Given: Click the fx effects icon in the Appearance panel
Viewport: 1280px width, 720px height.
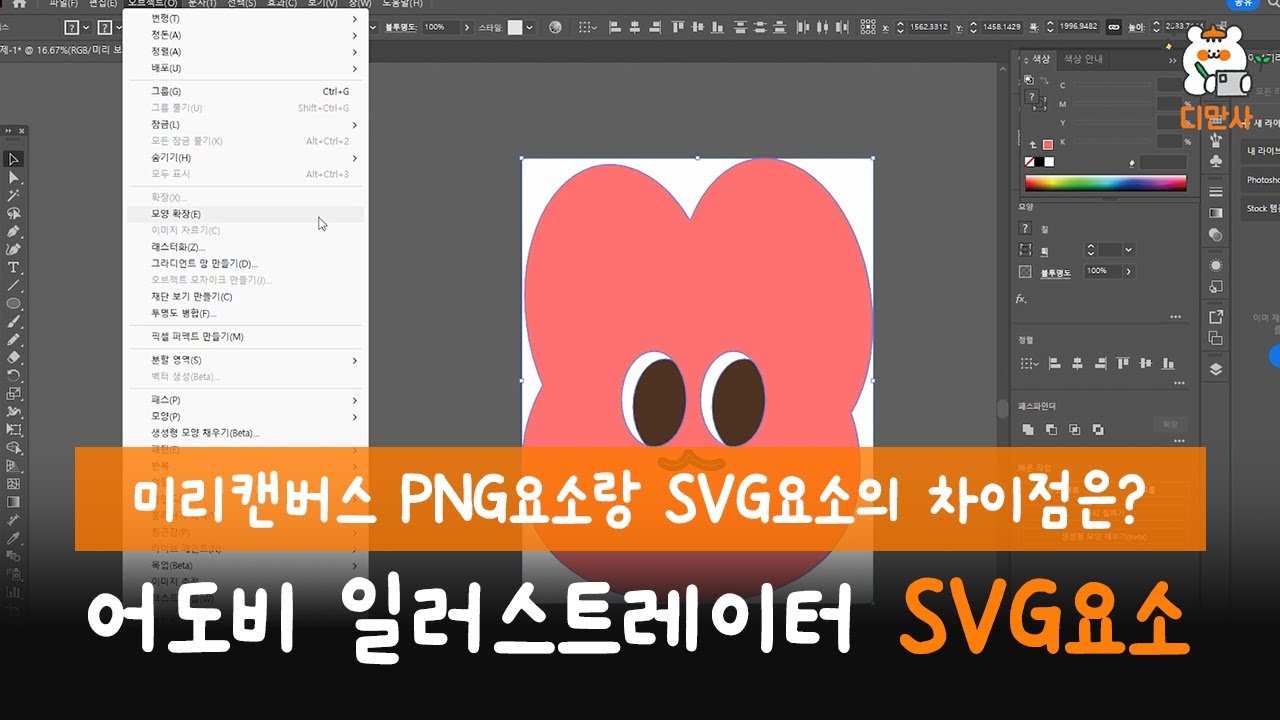Looking at the screenshot, I should (1021, 298).
